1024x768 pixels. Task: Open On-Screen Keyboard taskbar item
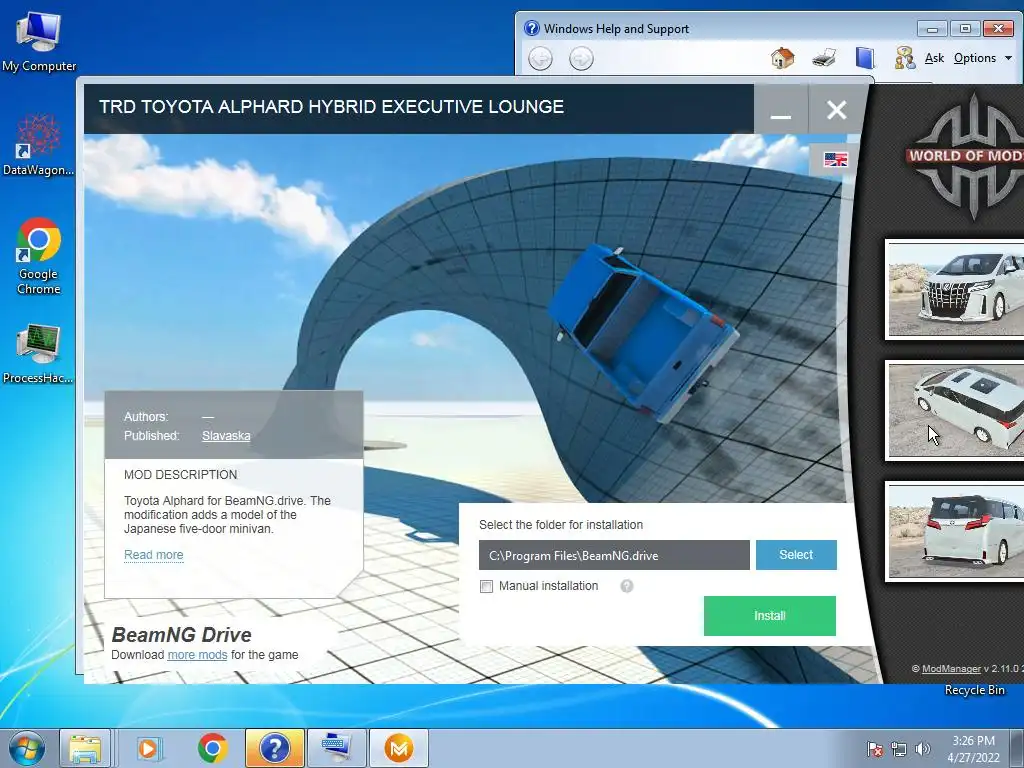(x=337, y=748)
